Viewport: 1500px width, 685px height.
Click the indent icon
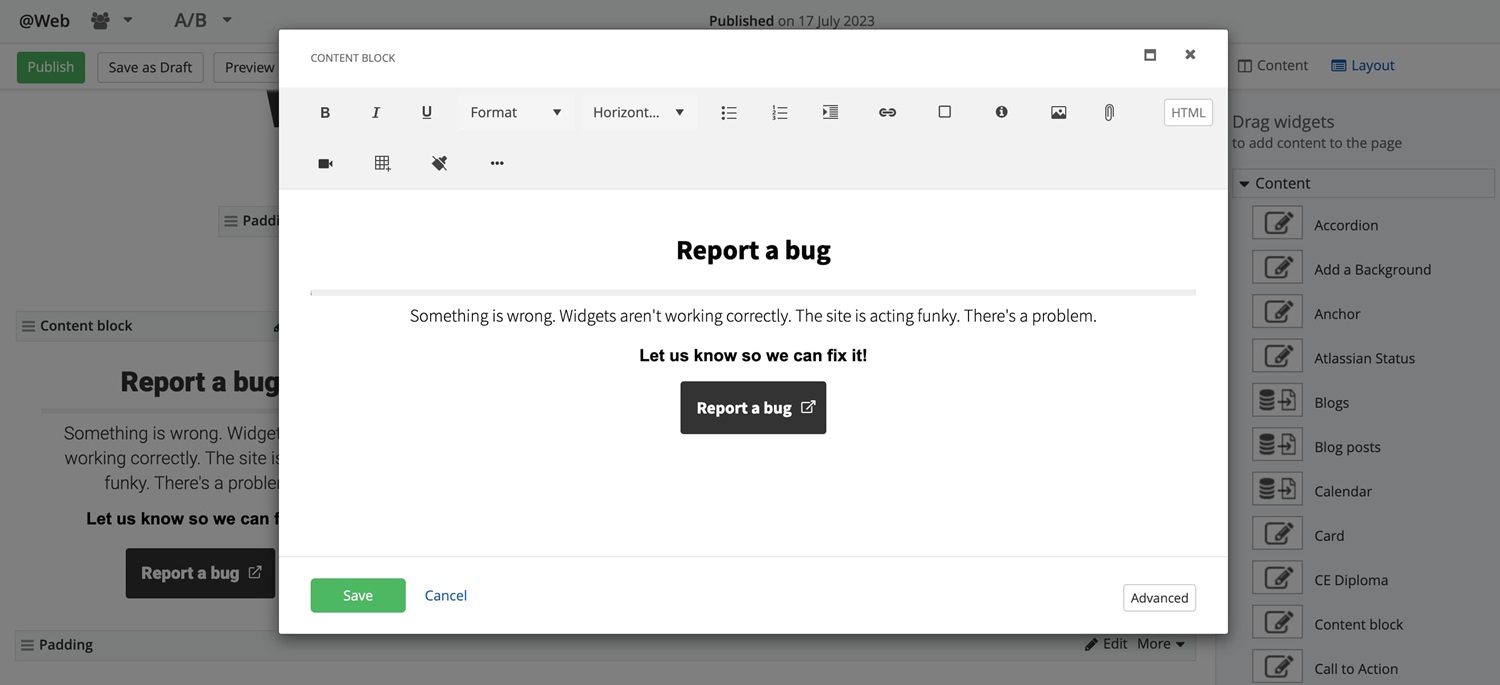(x=830, y=113)
